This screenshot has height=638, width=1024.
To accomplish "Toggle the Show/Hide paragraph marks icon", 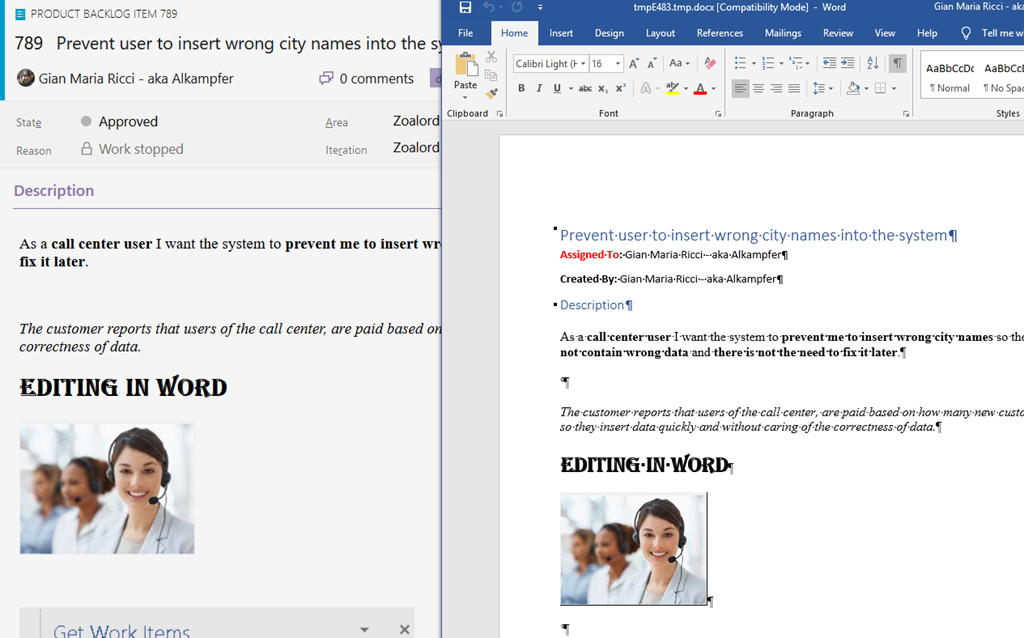I will click(x=897, y=62).
